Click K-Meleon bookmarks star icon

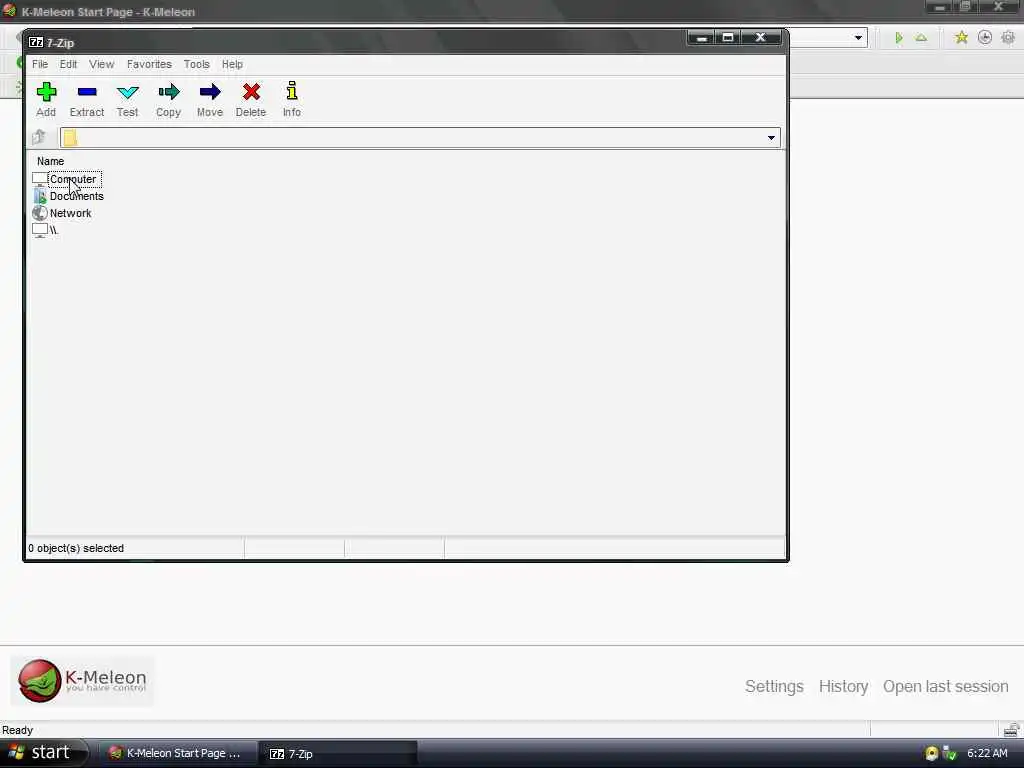pyautogui.click(x=961, y=37)
